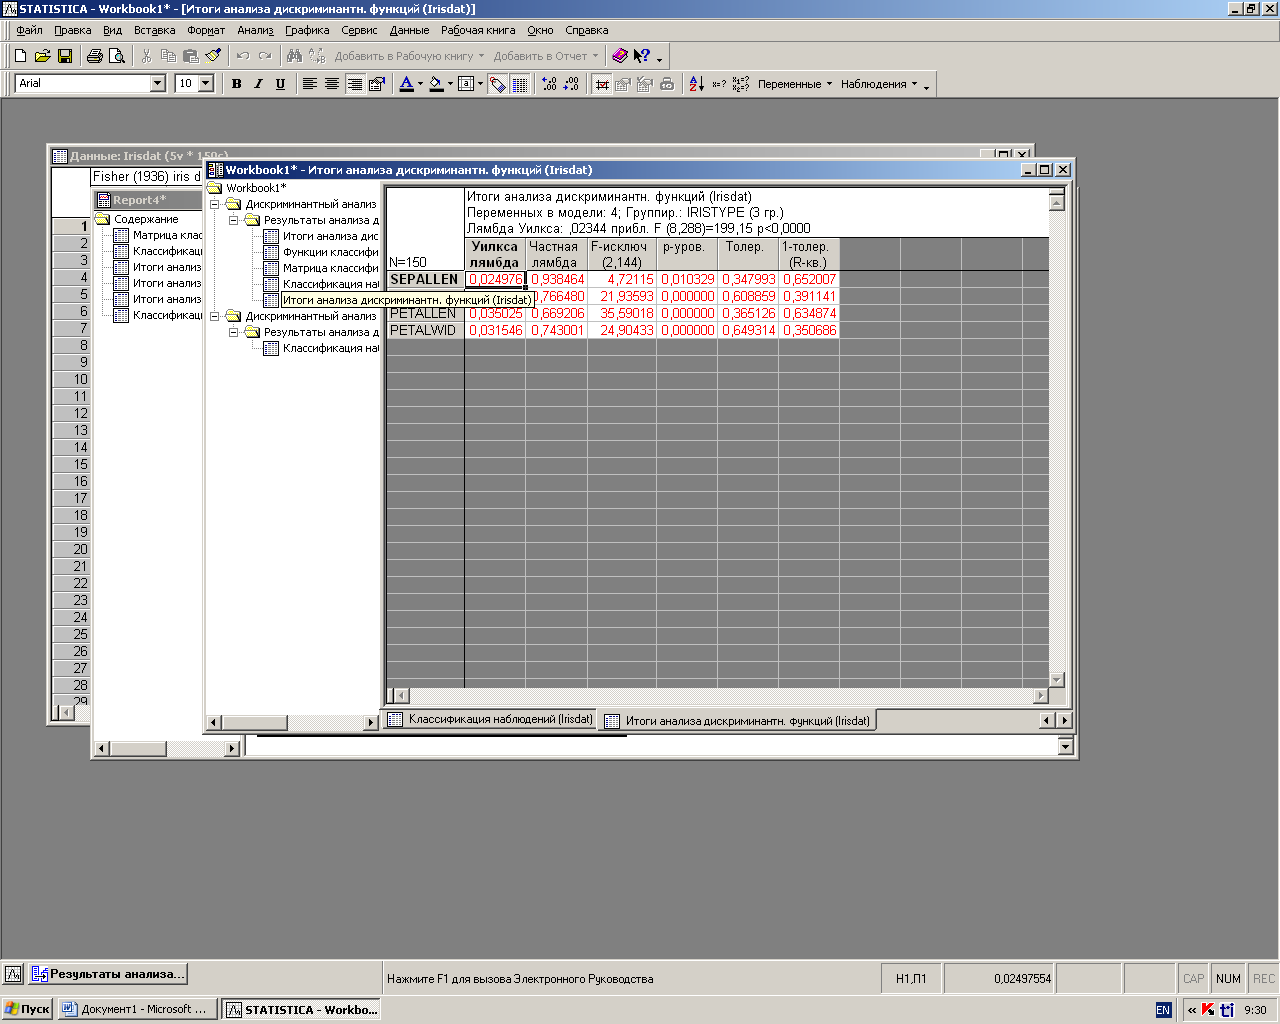Collapse first Дискриминантный анализ folder
Screen dimensions: 1280x1024
coord(214,204)
